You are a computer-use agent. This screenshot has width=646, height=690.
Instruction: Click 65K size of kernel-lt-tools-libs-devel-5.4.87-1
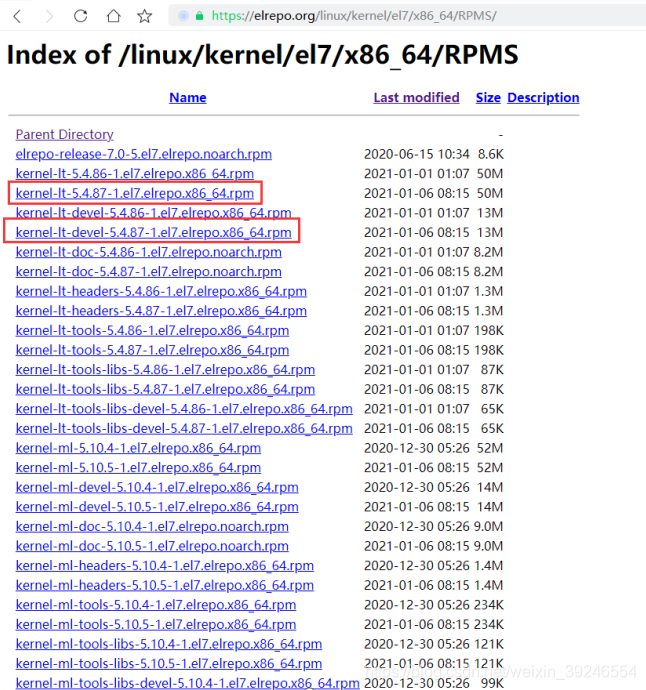click(492, 428)
